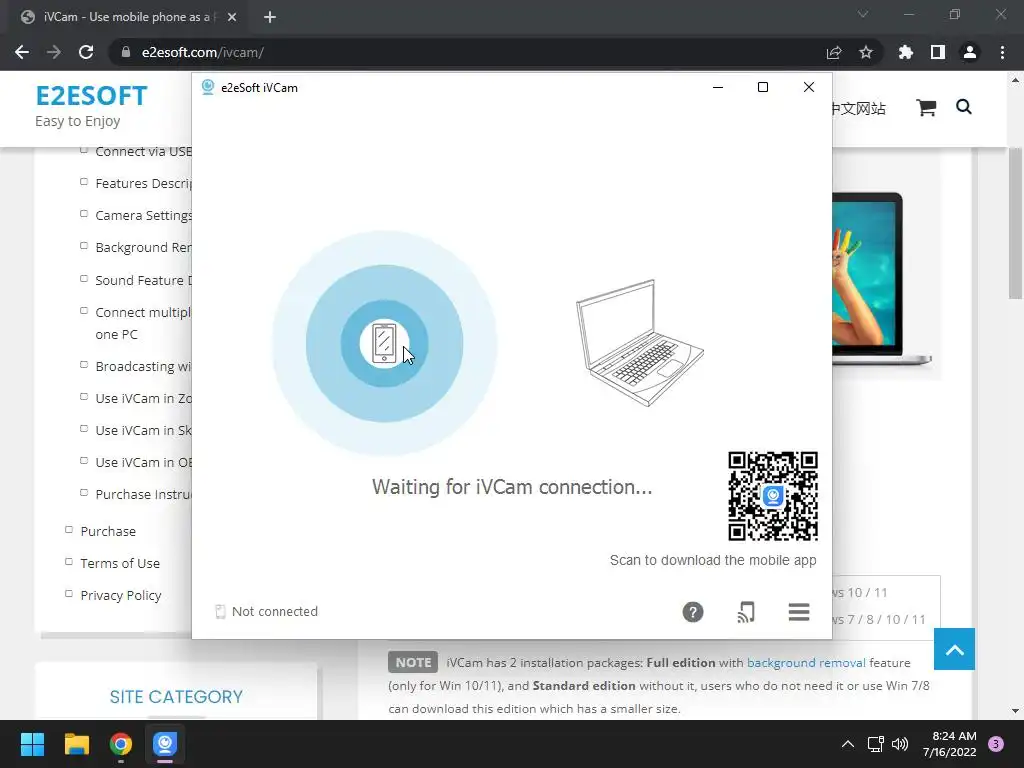Open Connect via USB sidebar link

[x=143, y=152]
